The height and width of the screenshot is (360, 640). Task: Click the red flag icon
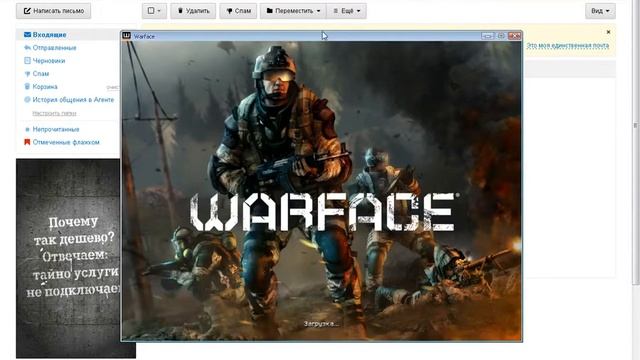click(x=27, y=142)
